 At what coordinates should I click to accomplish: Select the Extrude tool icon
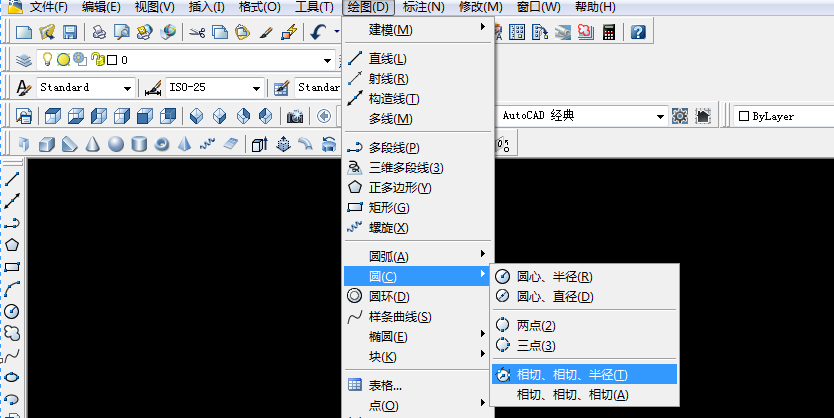260,144
